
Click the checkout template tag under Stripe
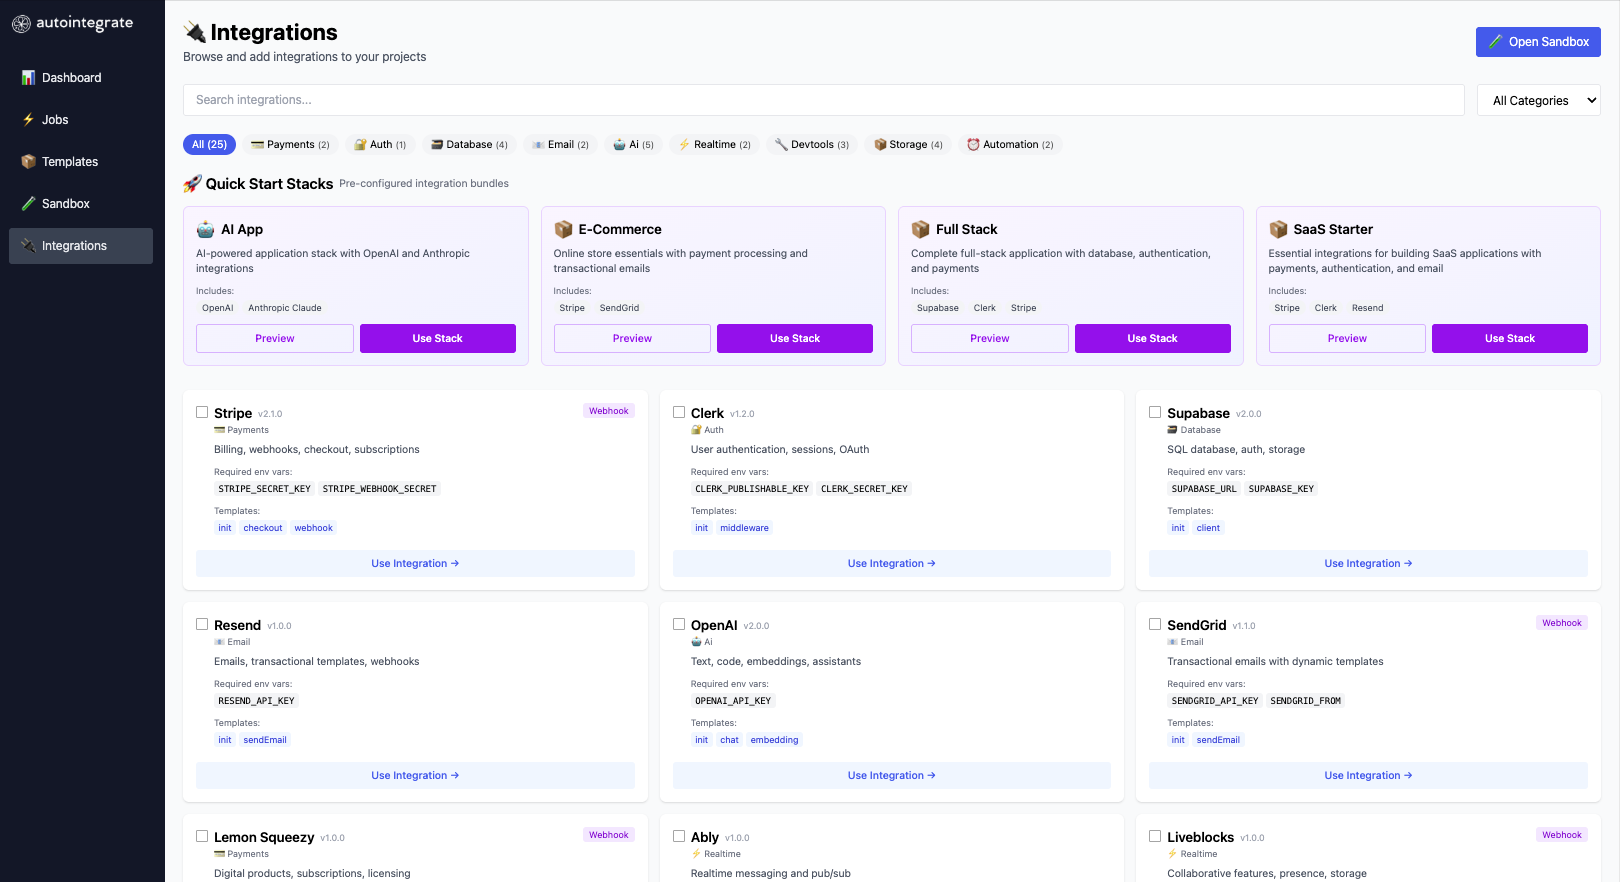coord(263,529)
